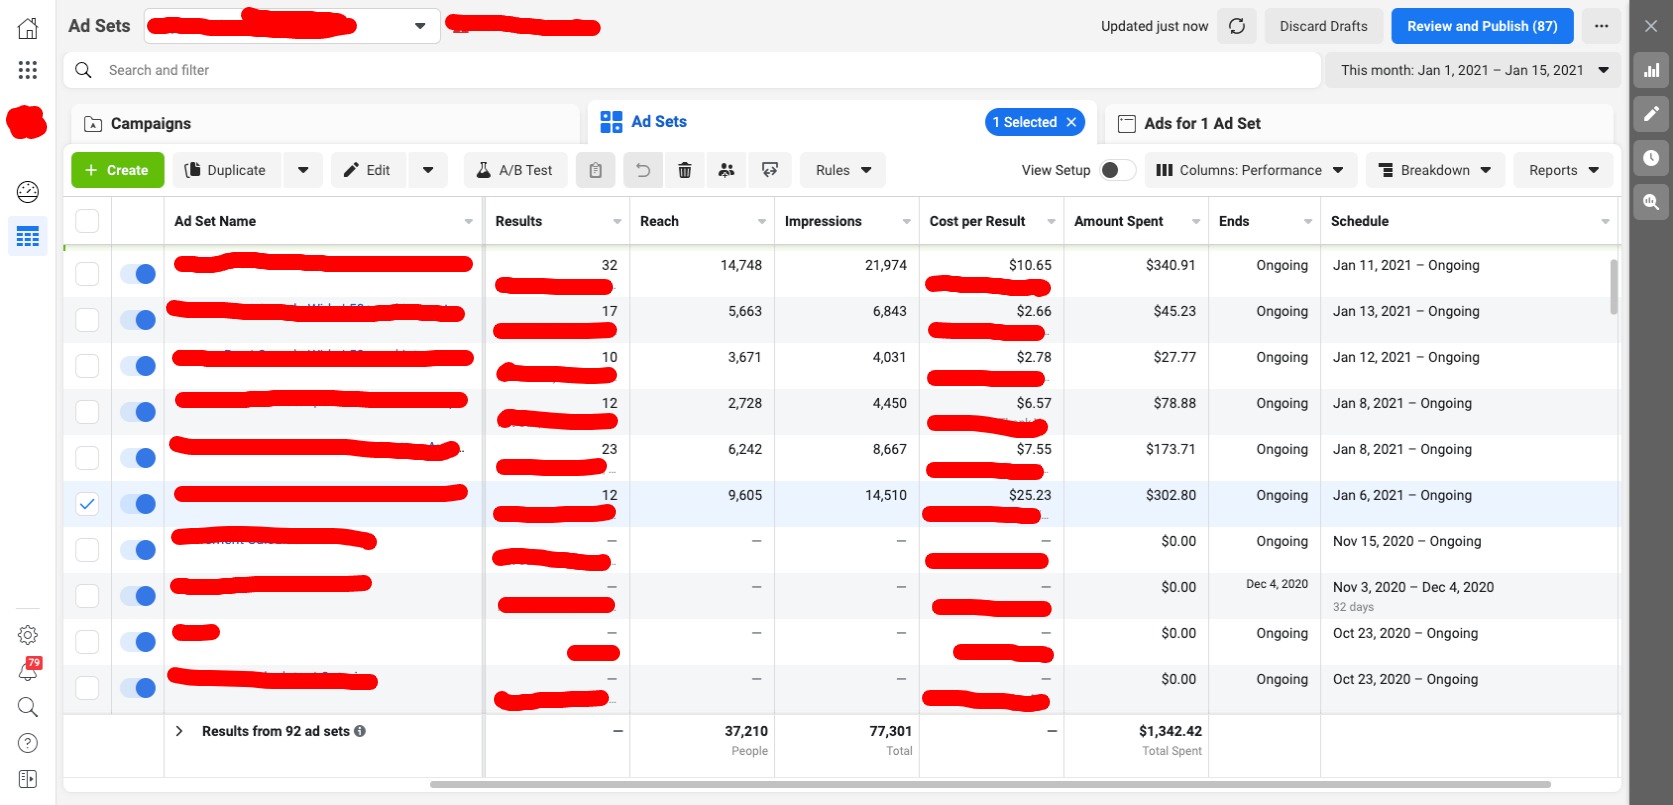Open the A/B Test flask tool
This screenshot has height=805, width=1673.
[x=515, y=170]
